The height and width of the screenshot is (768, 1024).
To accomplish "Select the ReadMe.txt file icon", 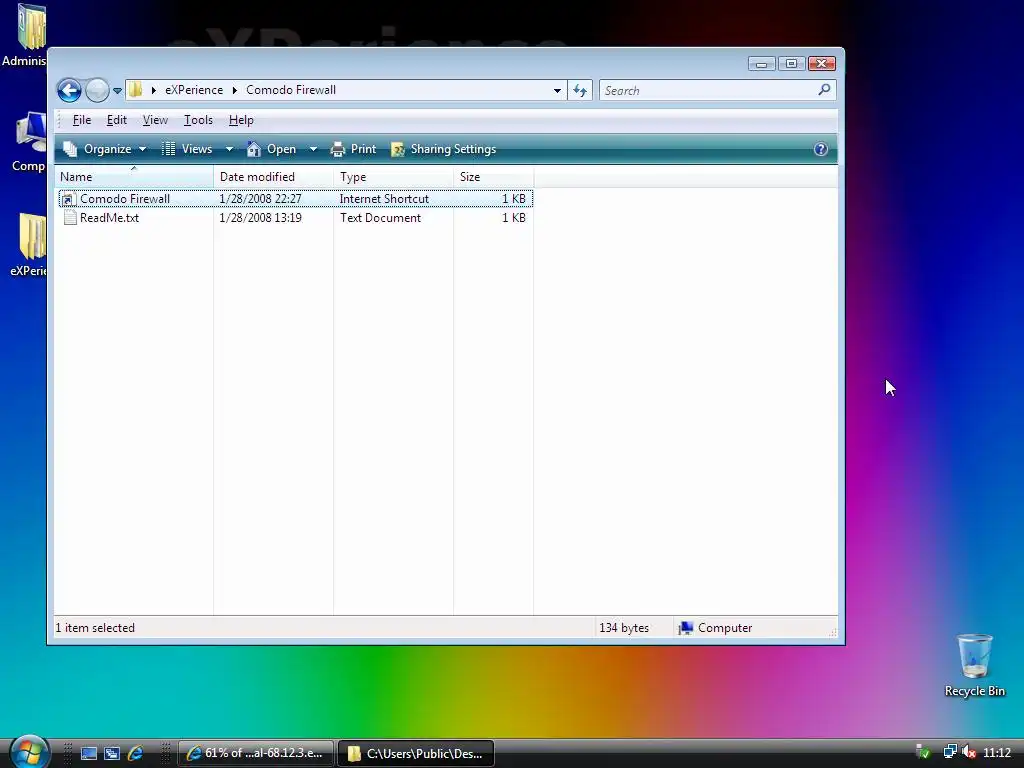I will tap(70, 217).
